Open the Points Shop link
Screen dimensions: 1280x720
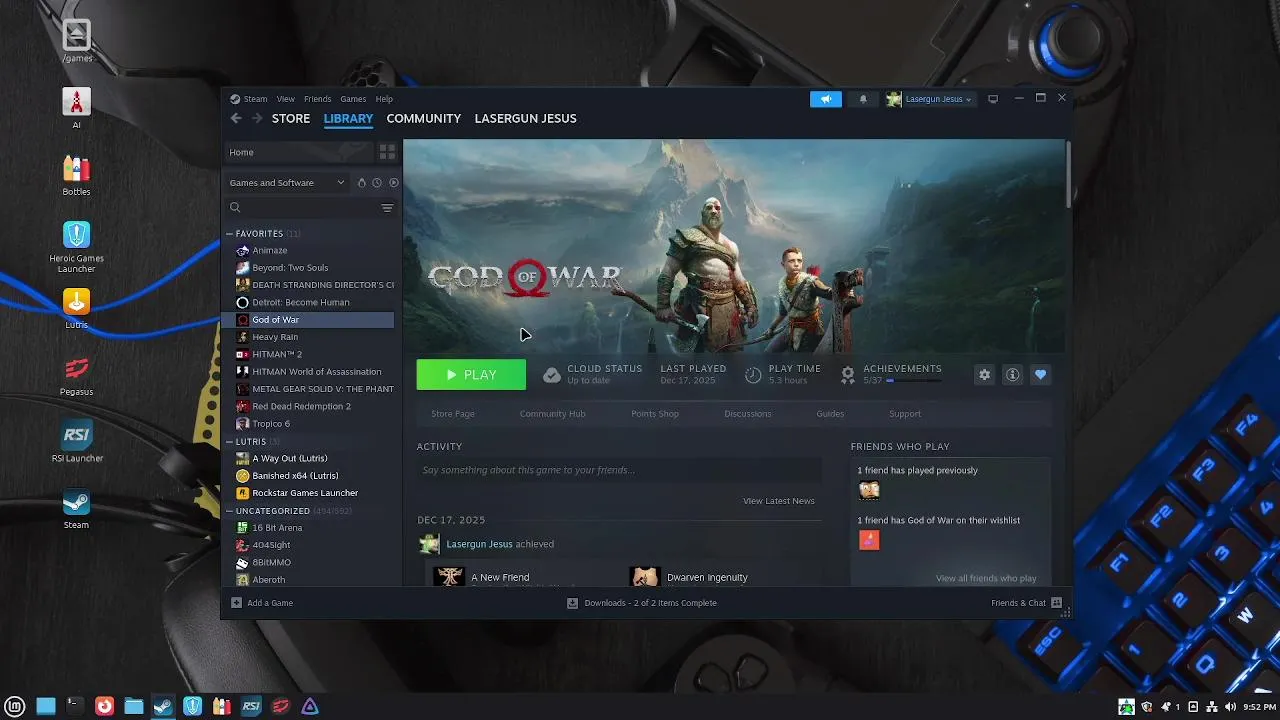coord(655,414)
